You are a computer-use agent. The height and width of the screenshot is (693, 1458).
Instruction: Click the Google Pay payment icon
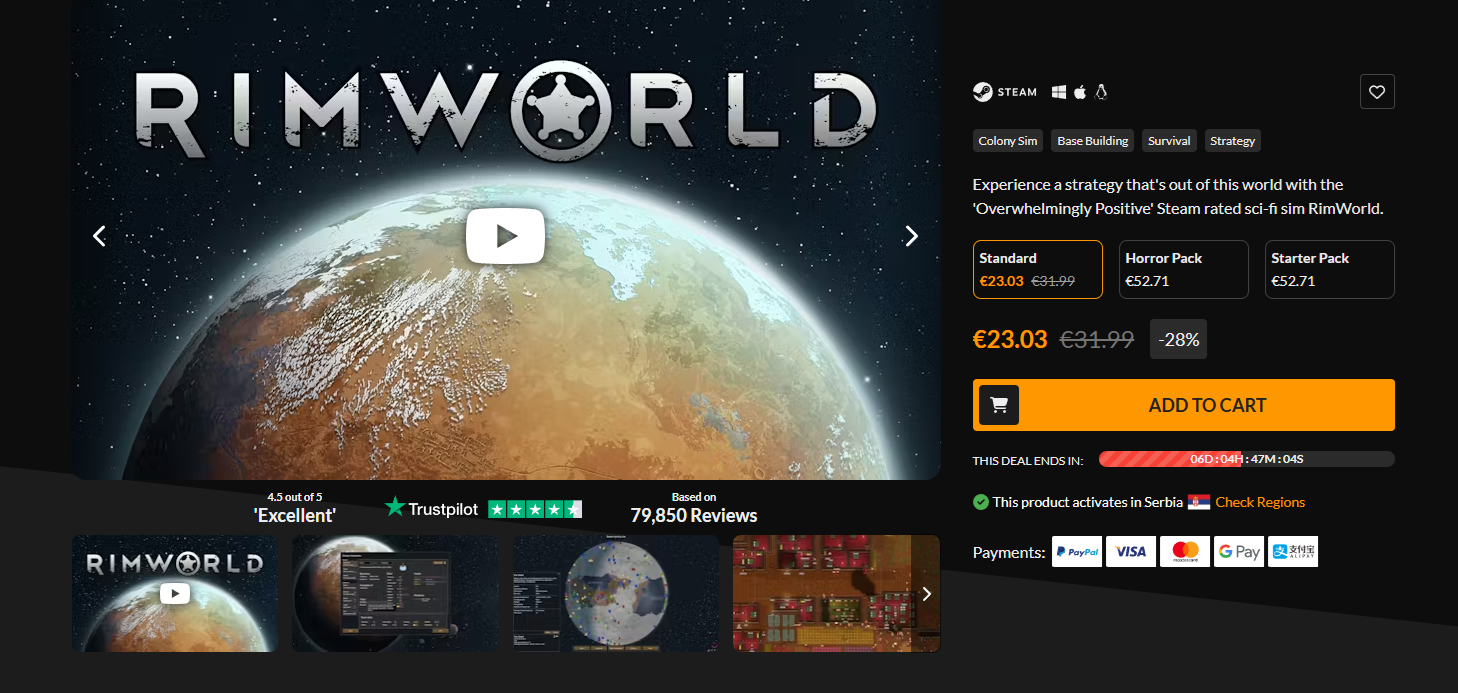click(1239, 552)
